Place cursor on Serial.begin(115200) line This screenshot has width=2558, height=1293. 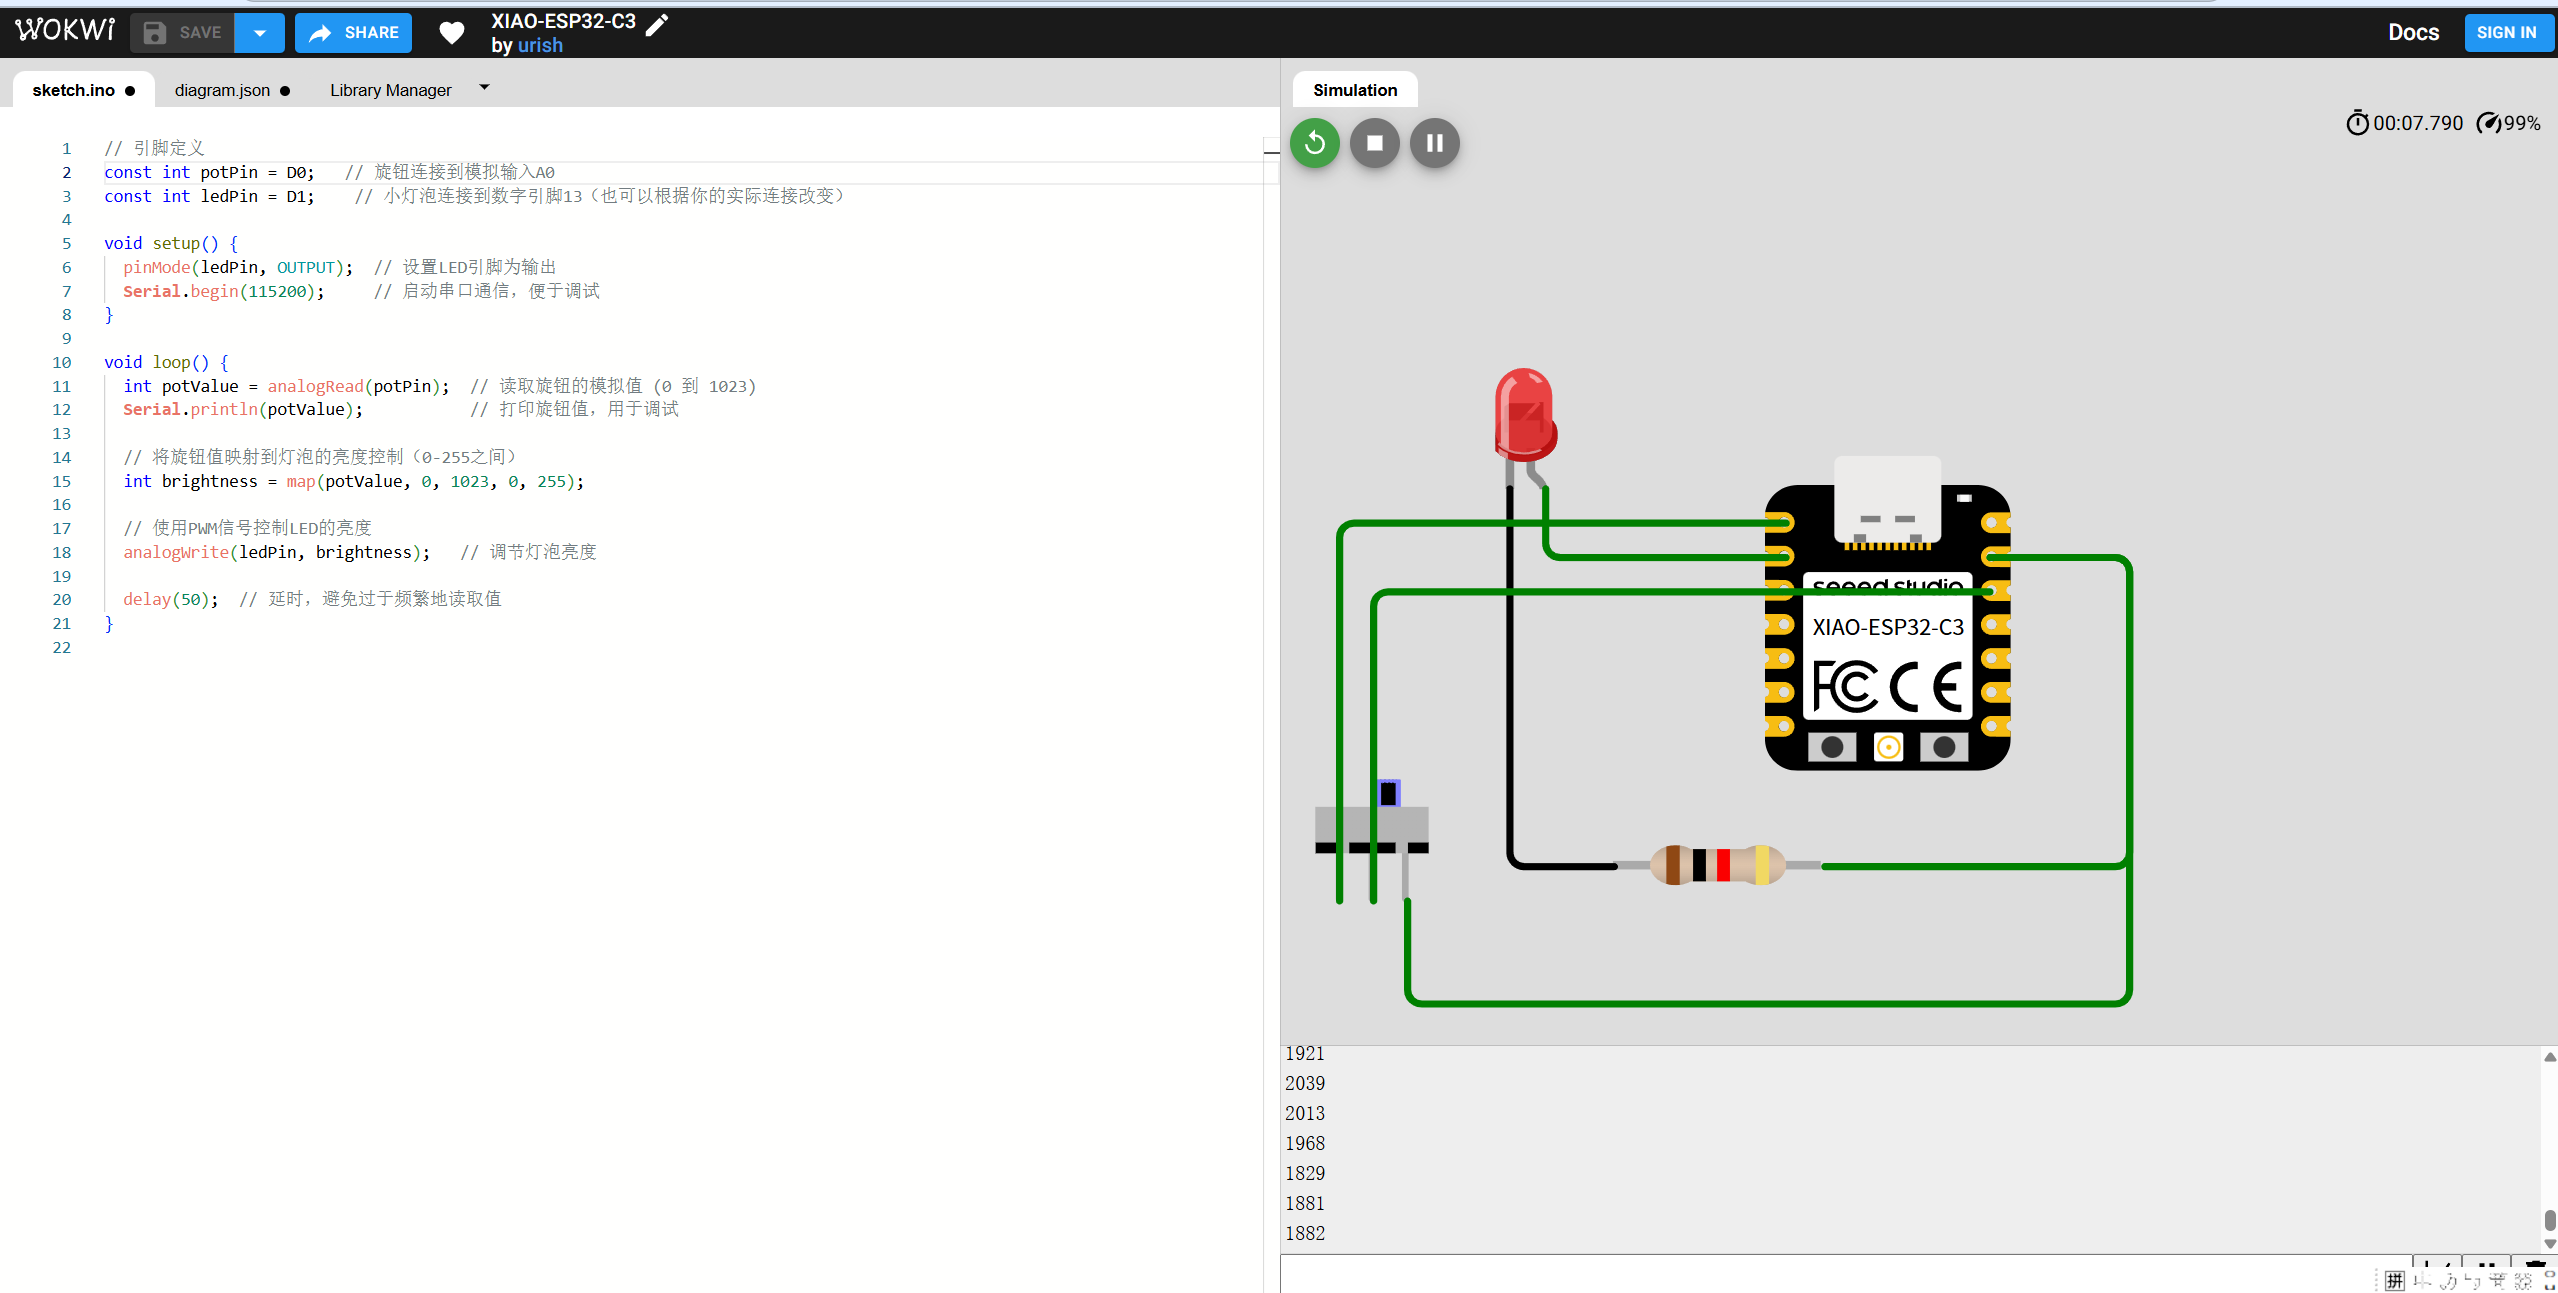tap(224, 291)
